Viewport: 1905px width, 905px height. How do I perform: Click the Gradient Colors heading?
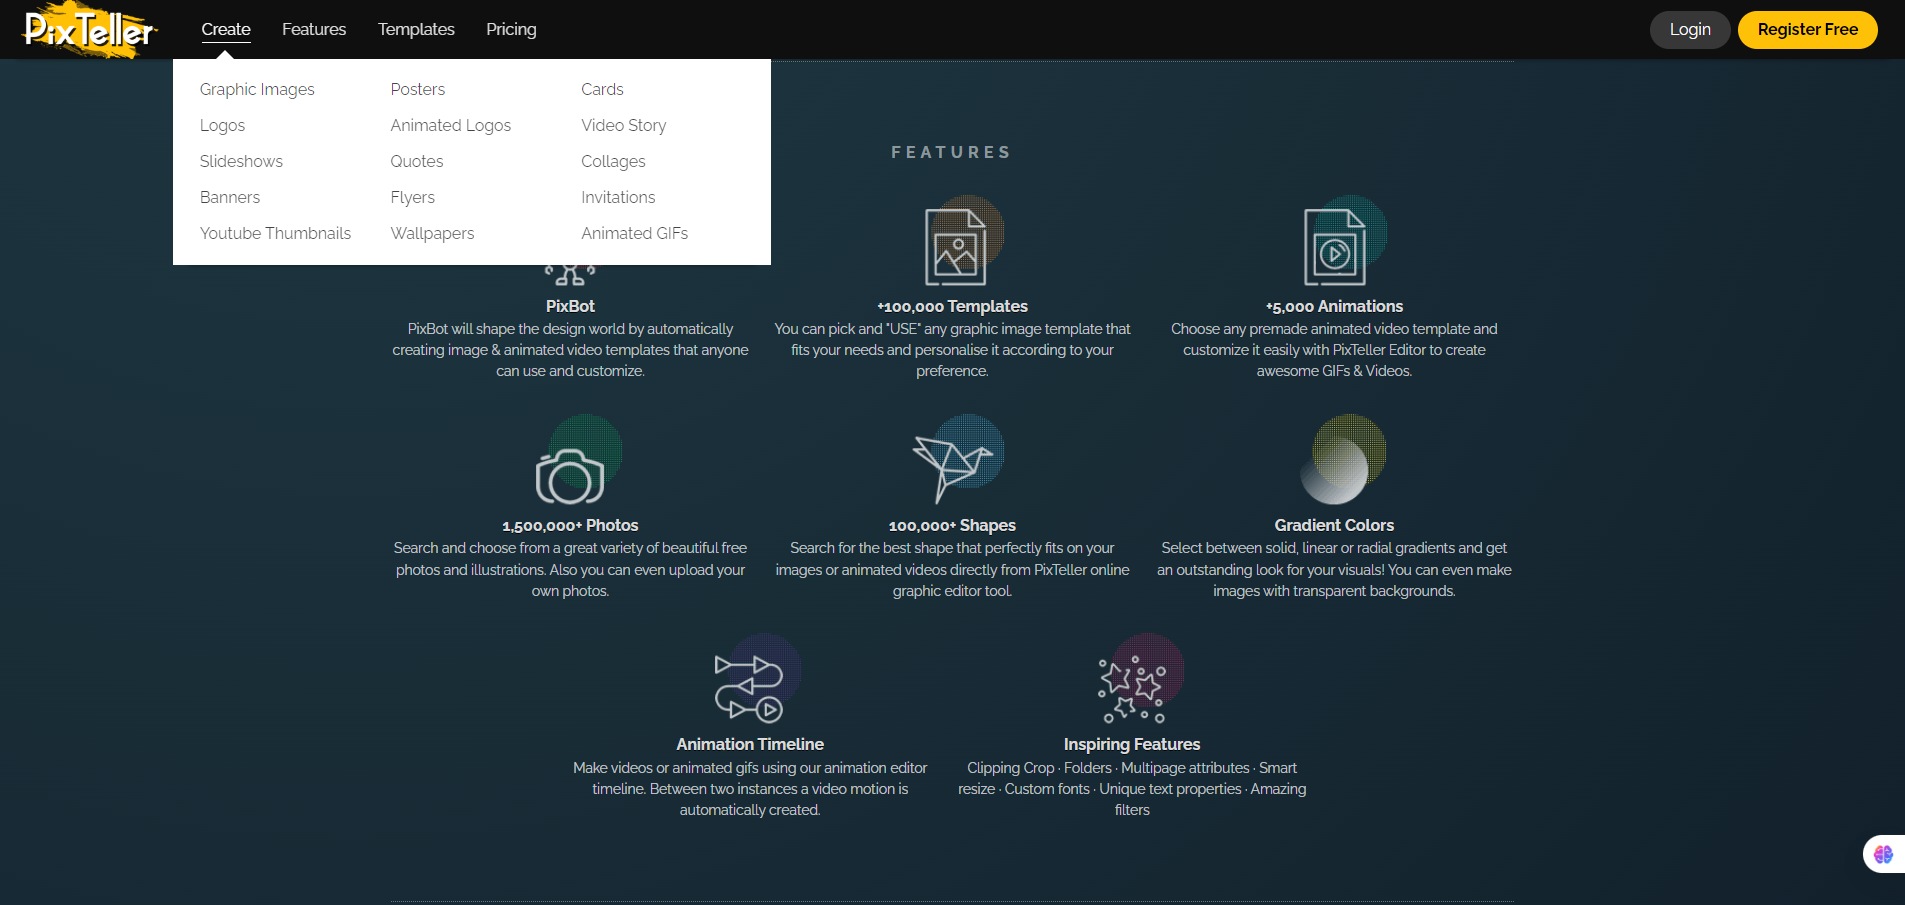coord(1334,525)
